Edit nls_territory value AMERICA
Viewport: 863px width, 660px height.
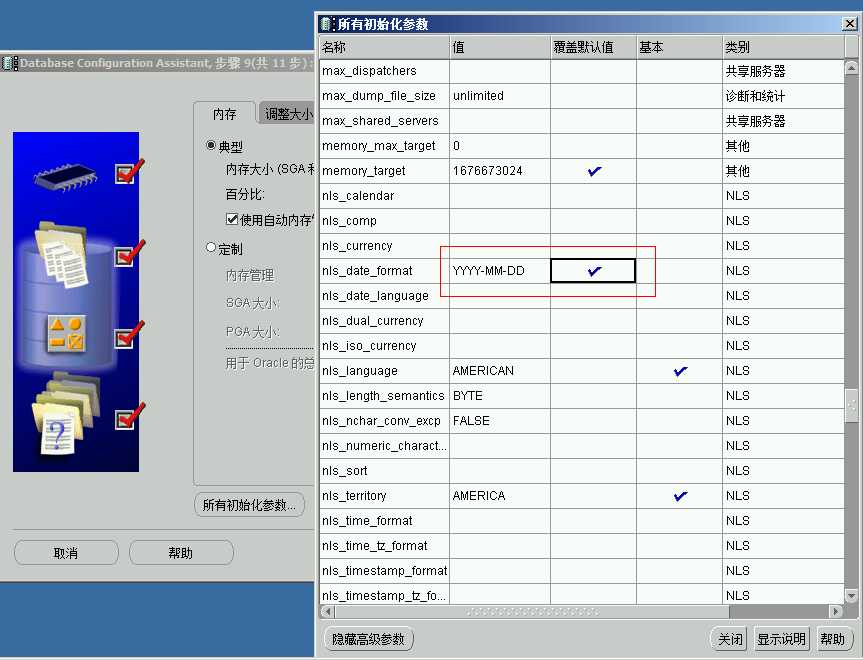coord(500,496)
